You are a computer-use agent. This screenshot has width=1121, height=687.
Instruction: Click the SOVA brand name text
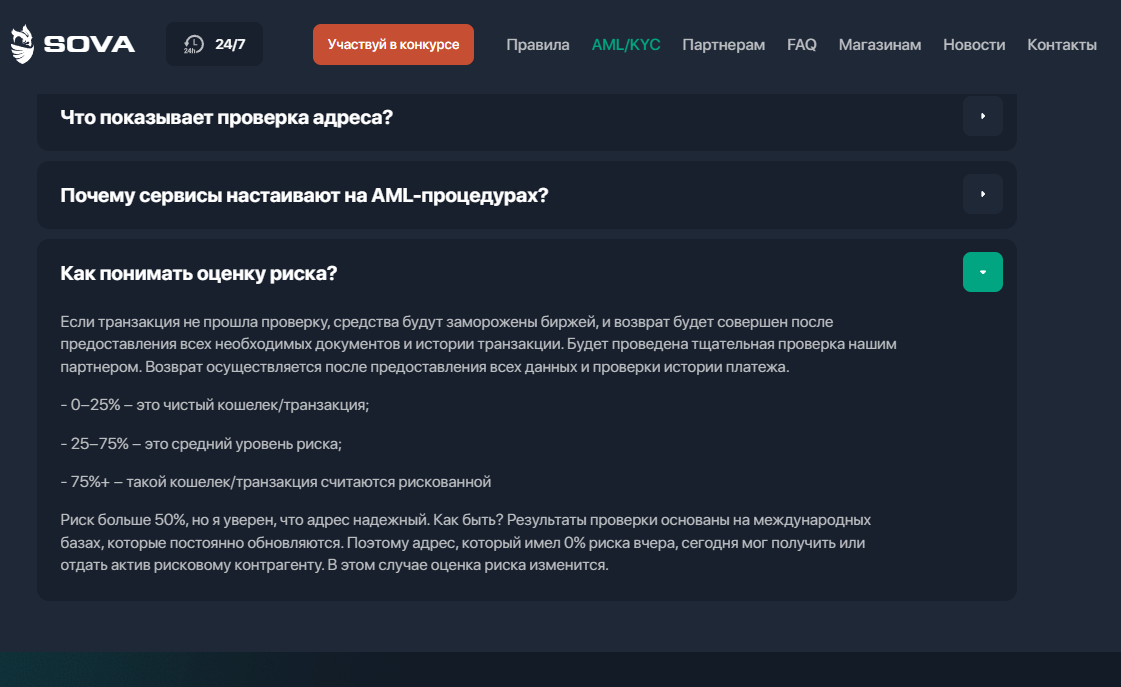point(89,44)
